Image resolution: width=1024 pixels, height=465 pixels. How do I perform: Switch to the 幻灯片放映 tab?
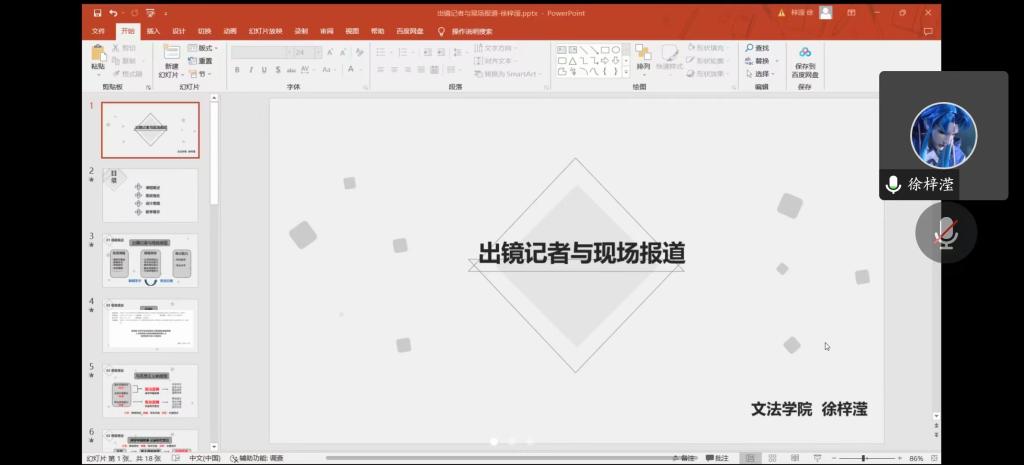point(265,31)
